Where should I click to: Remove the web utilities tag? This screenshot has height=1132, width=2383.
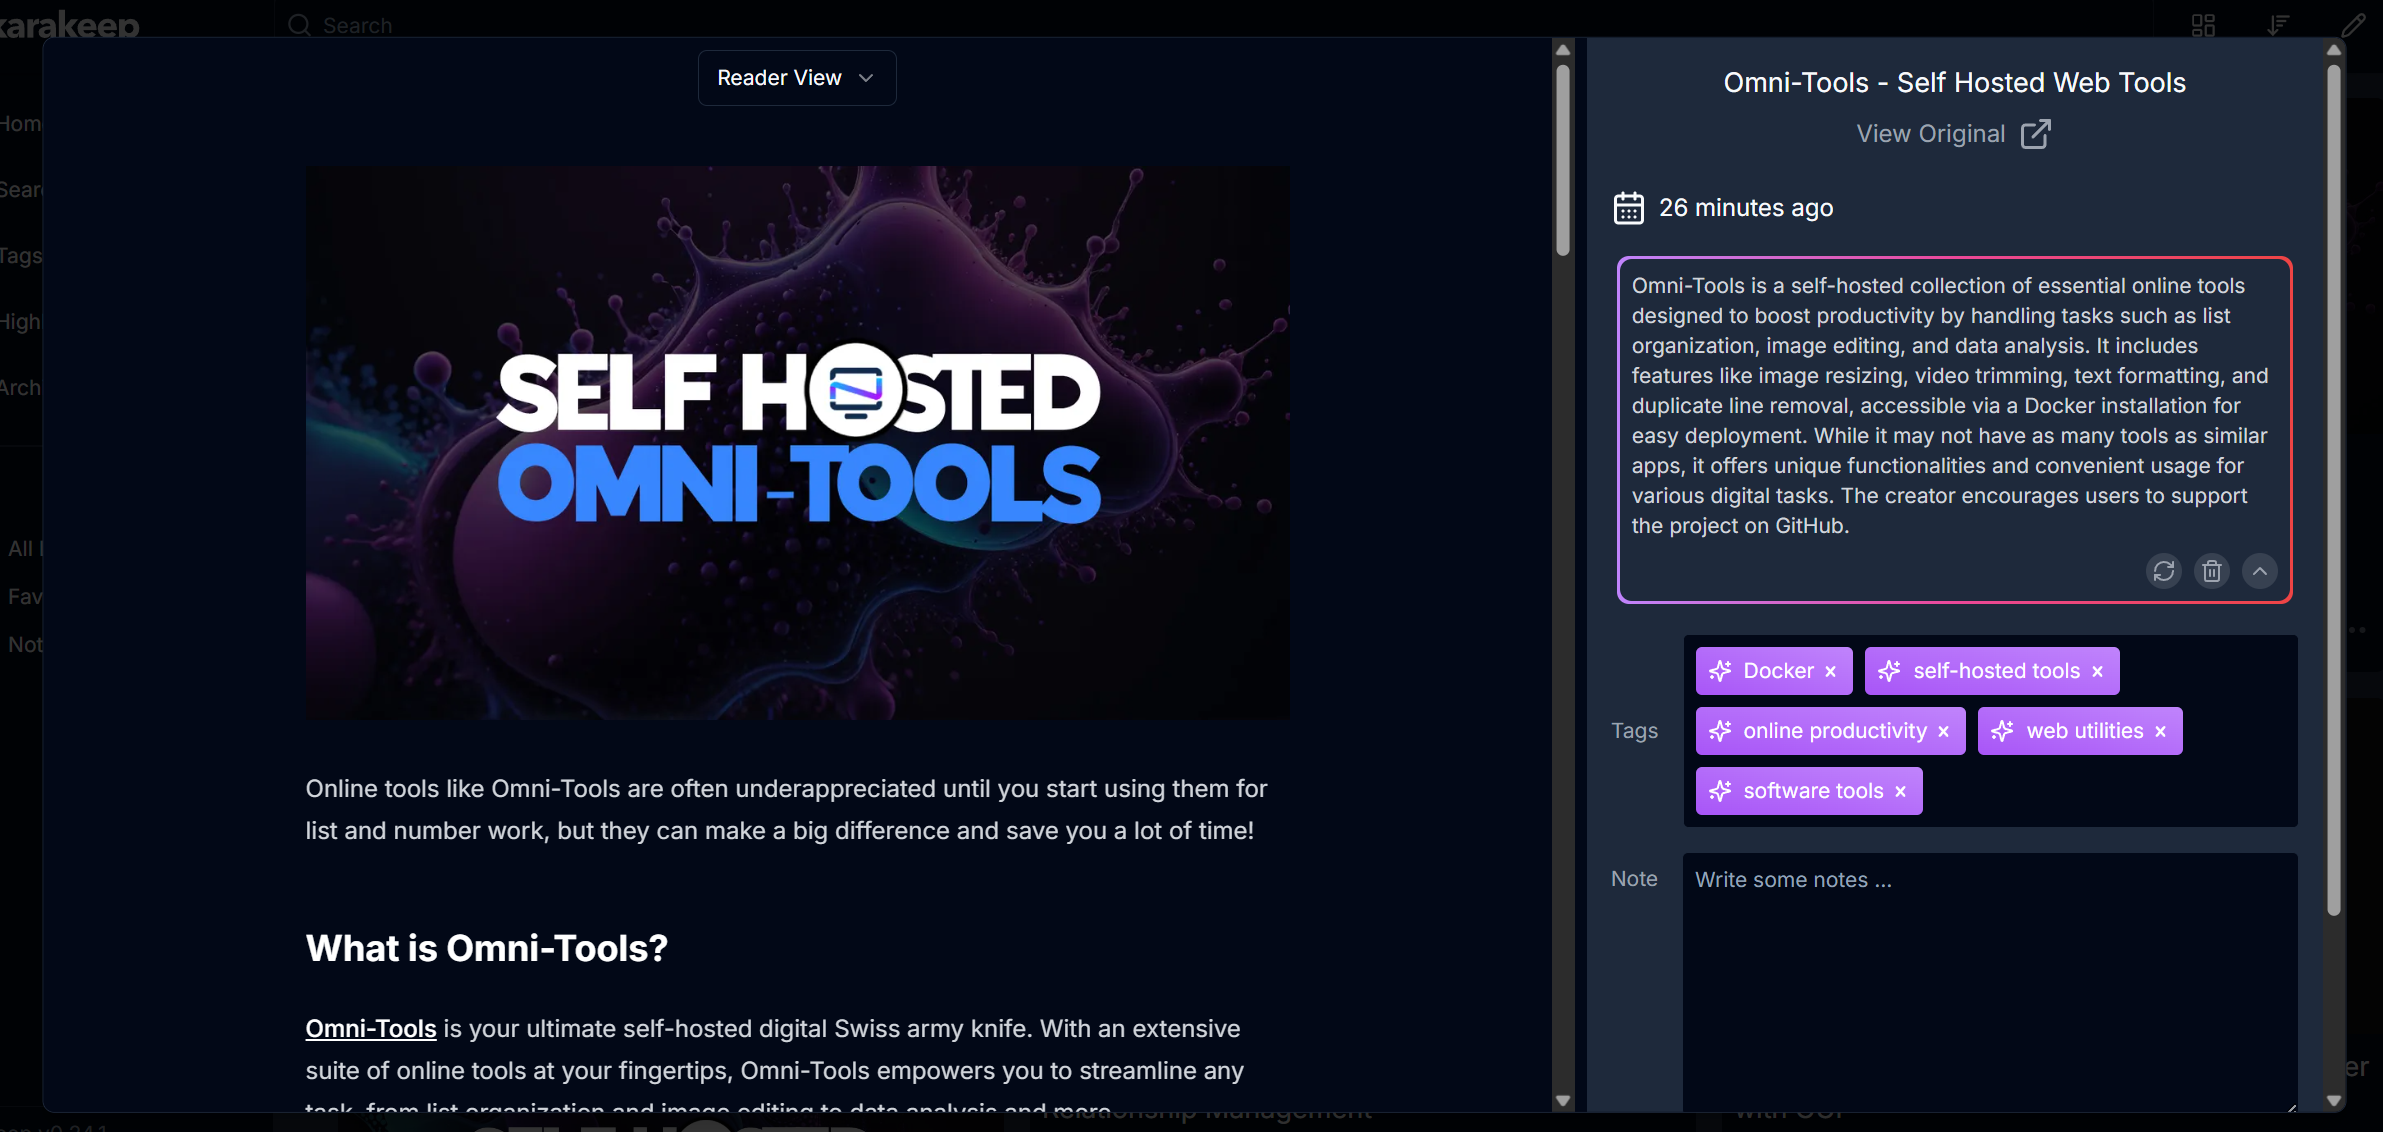tap(2160, 732)
